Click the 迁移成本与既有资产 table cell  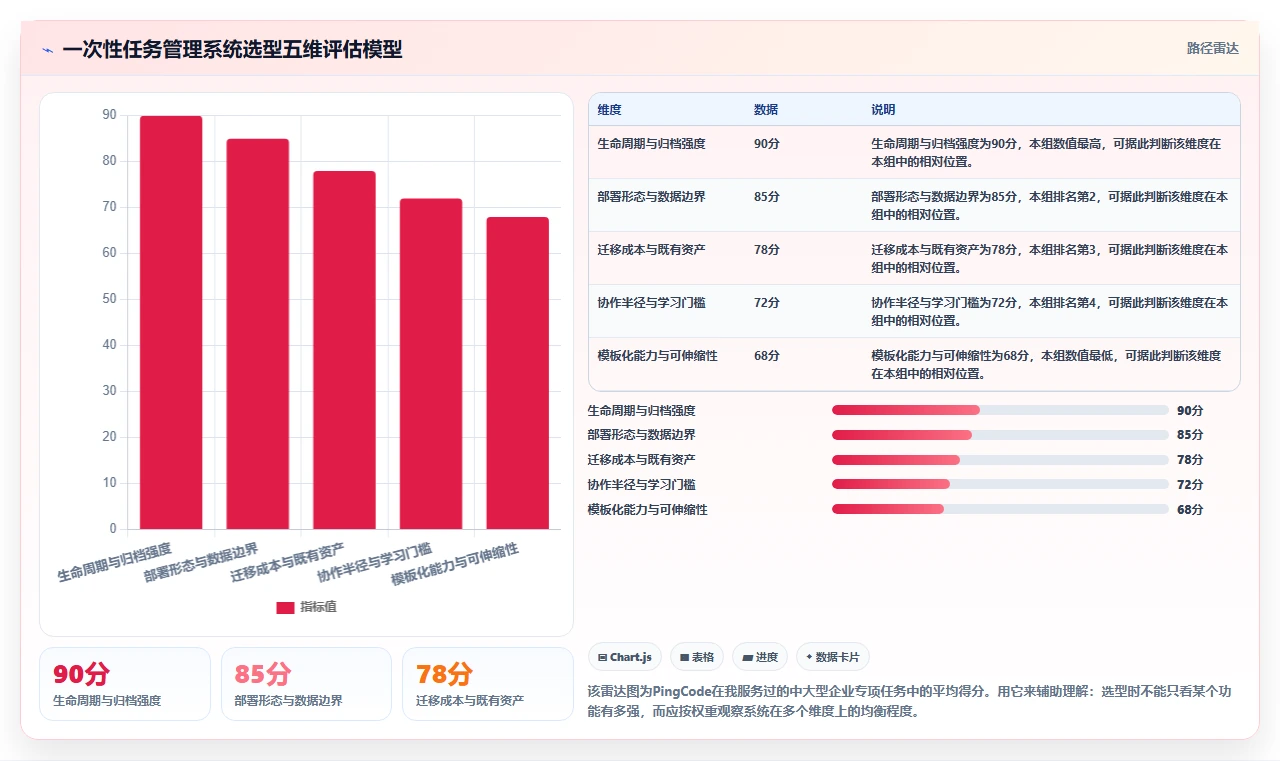tap(667, 258)
